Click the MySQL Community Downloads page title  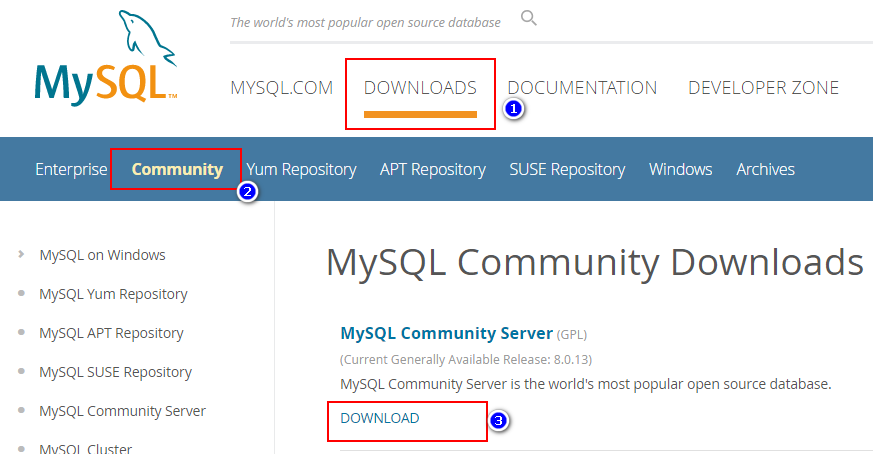point(595,262)
